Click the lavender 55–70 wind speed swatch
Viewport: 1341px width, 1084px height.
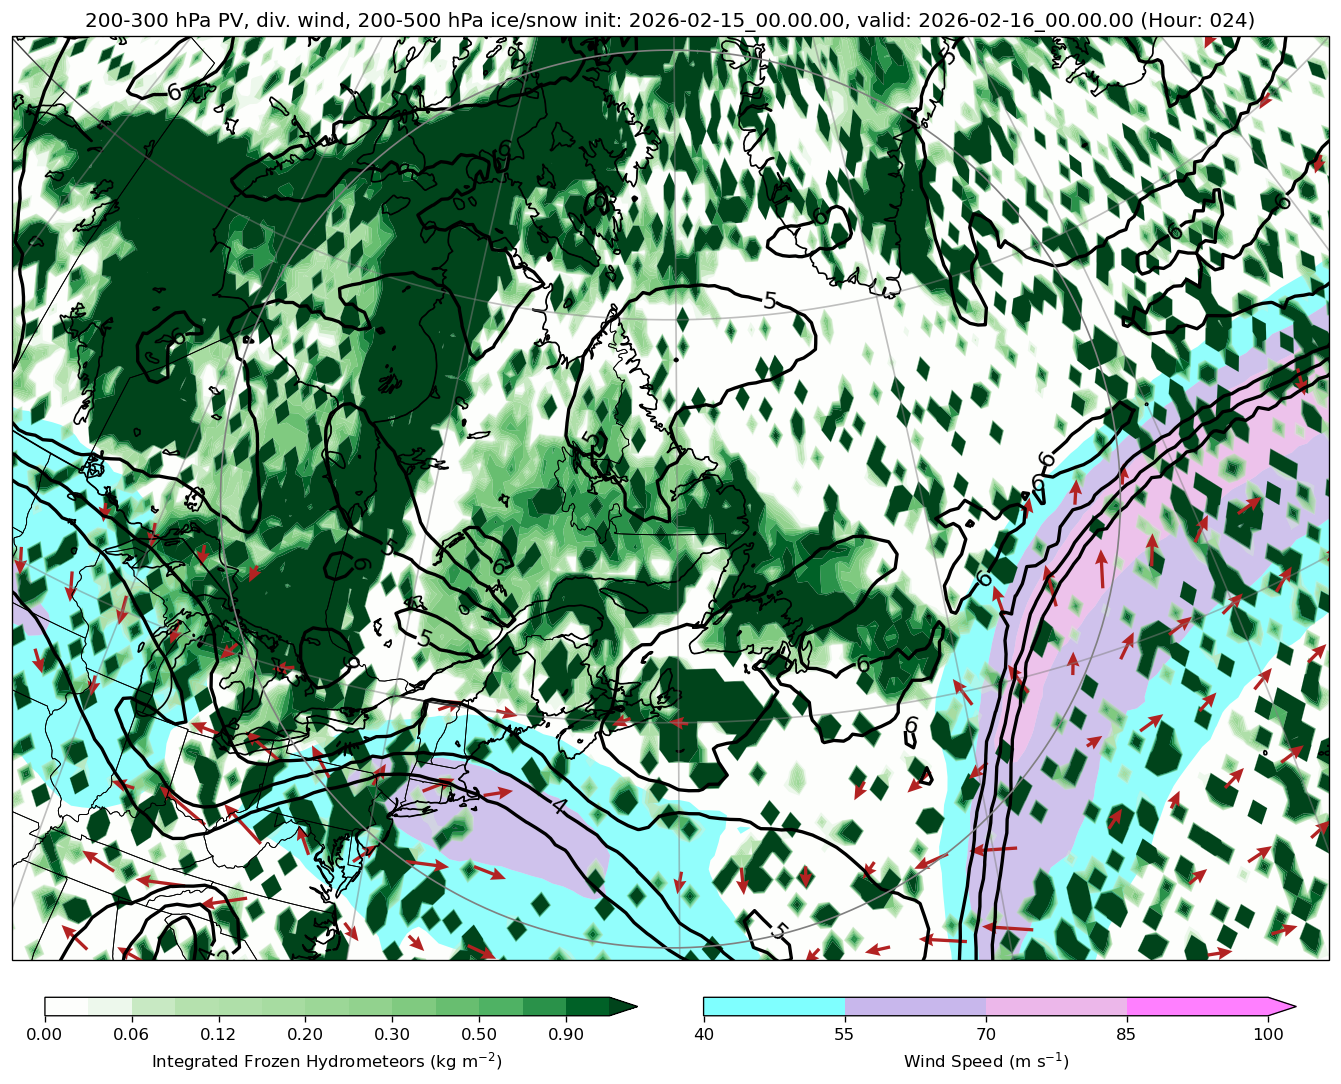coord(915,1006)
